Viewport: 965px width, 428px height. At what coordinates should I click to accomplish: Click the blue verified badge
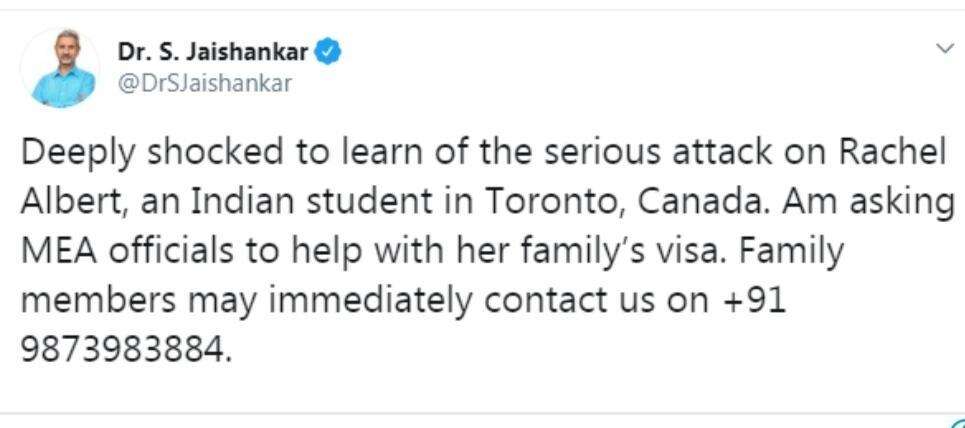[x=328, y=52]
